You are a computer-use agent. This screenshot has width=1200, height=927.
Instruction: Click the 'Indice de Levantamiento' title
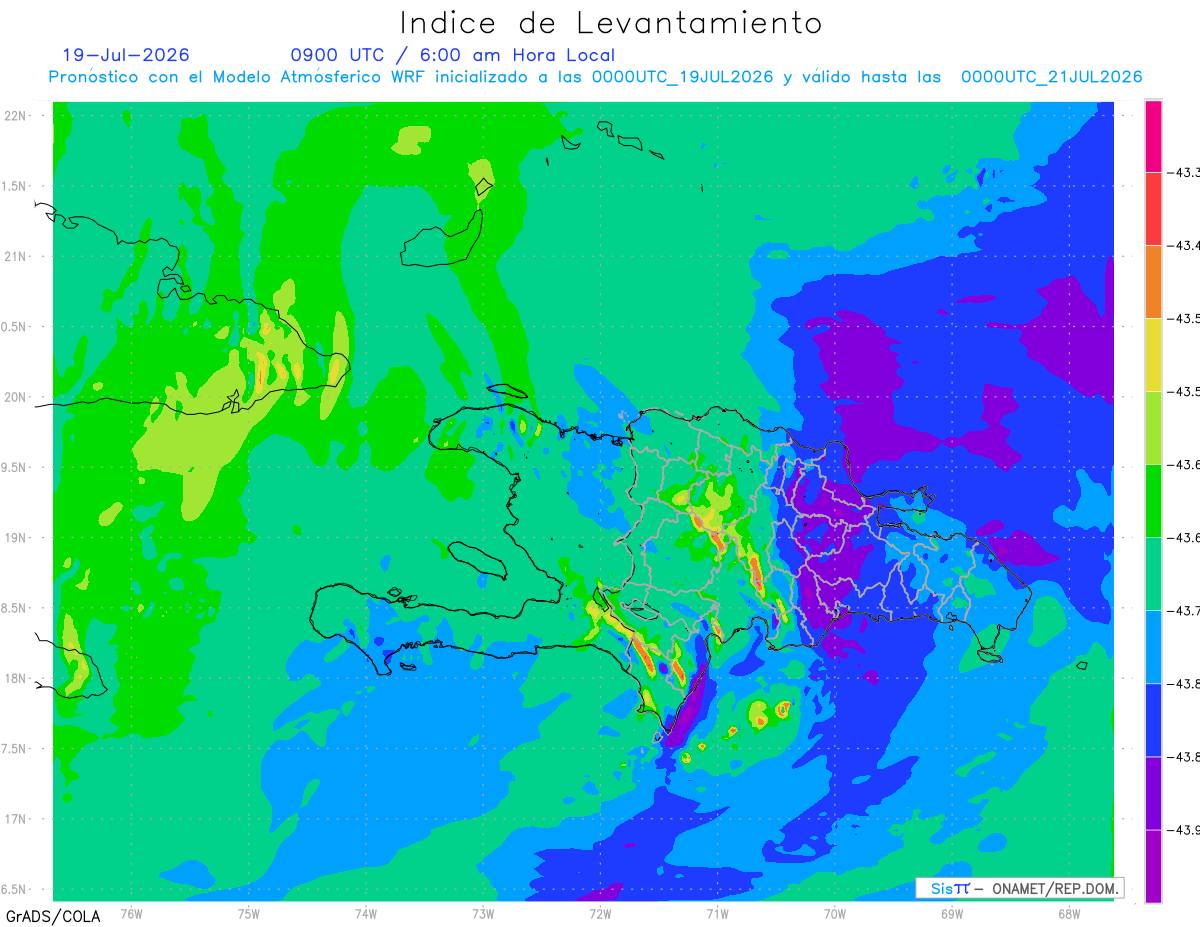tap(611, 23)
